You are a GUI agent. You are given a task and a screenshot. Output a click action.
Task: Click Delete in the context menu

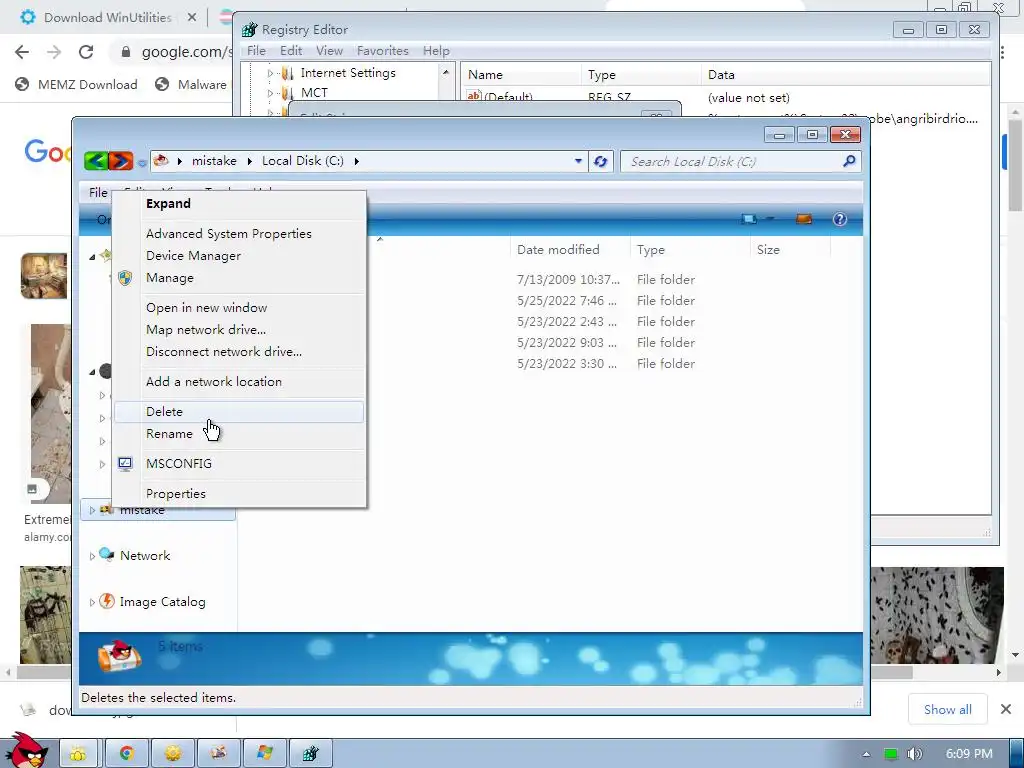click(x=239, y=412)
